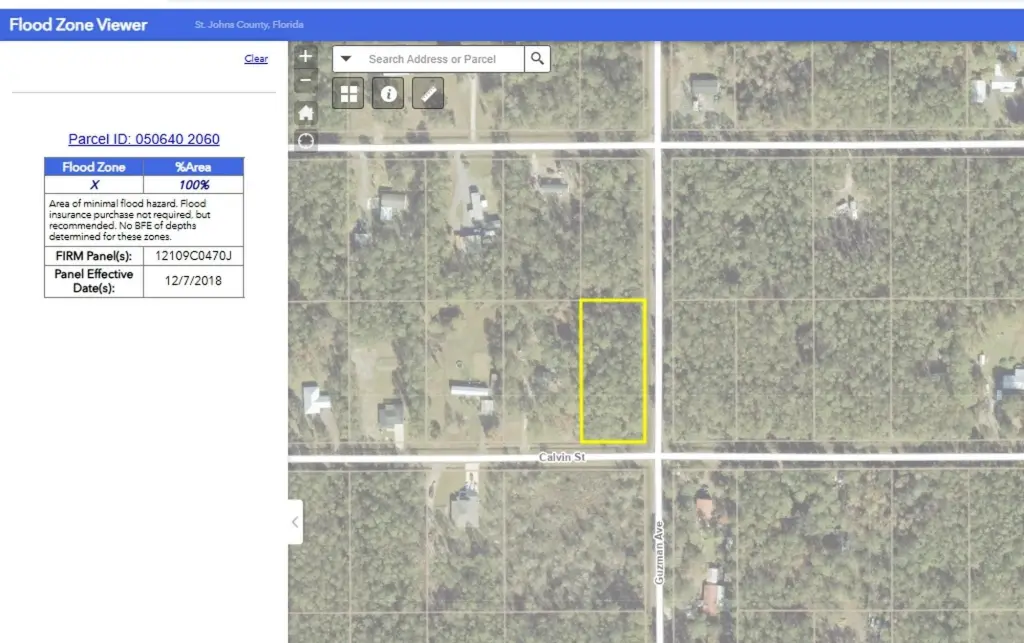
Task: Collapse the left side panel
Action: tap(295, 522)
